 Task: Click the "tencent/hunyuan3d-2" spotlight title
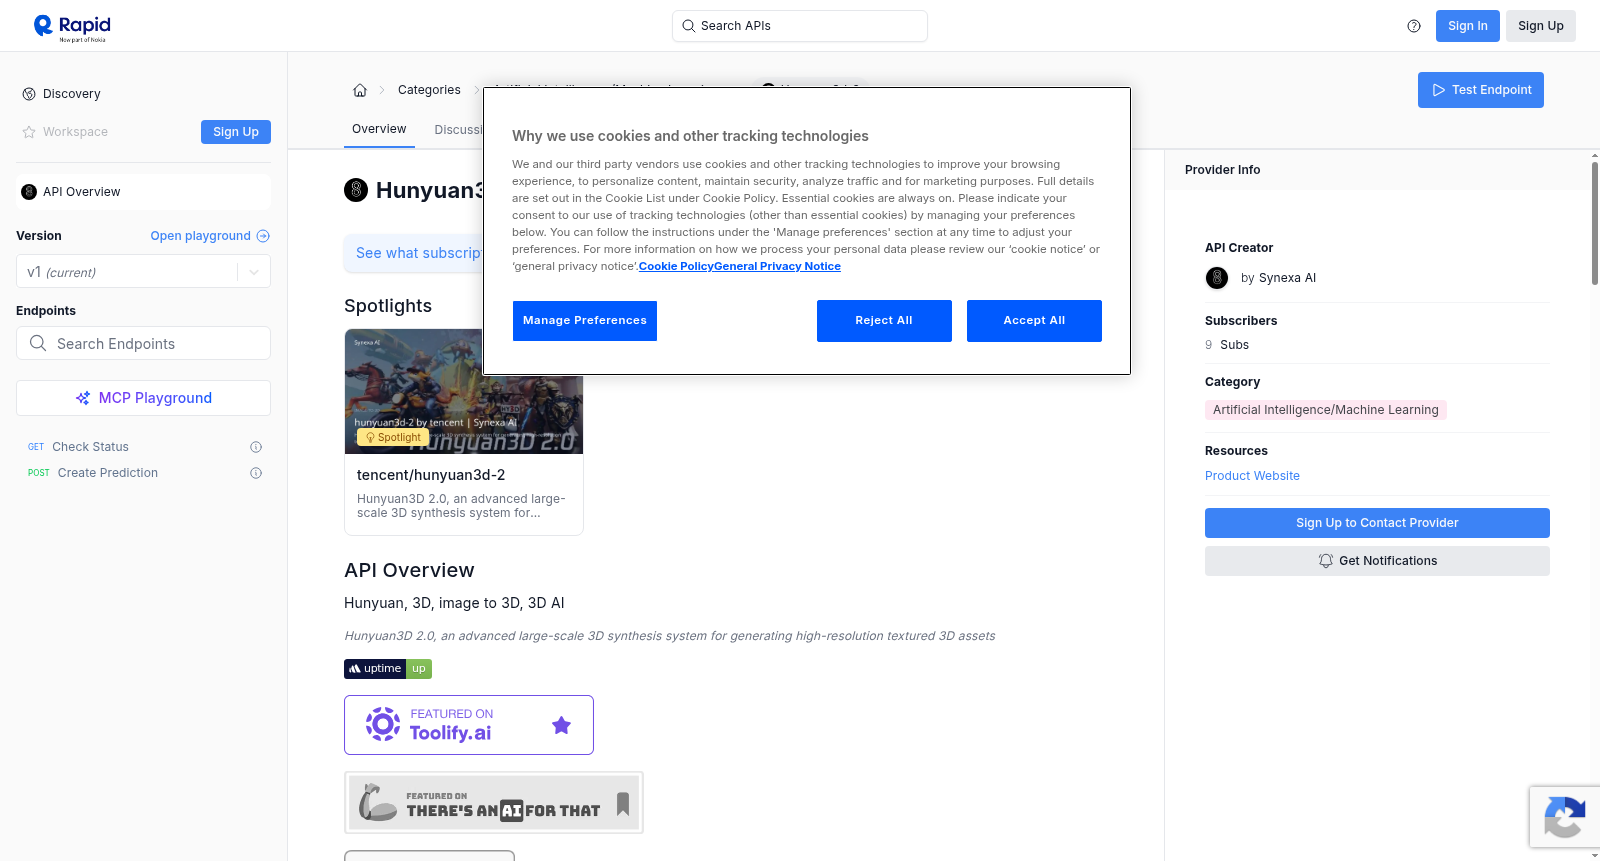[x=431, y=475]
